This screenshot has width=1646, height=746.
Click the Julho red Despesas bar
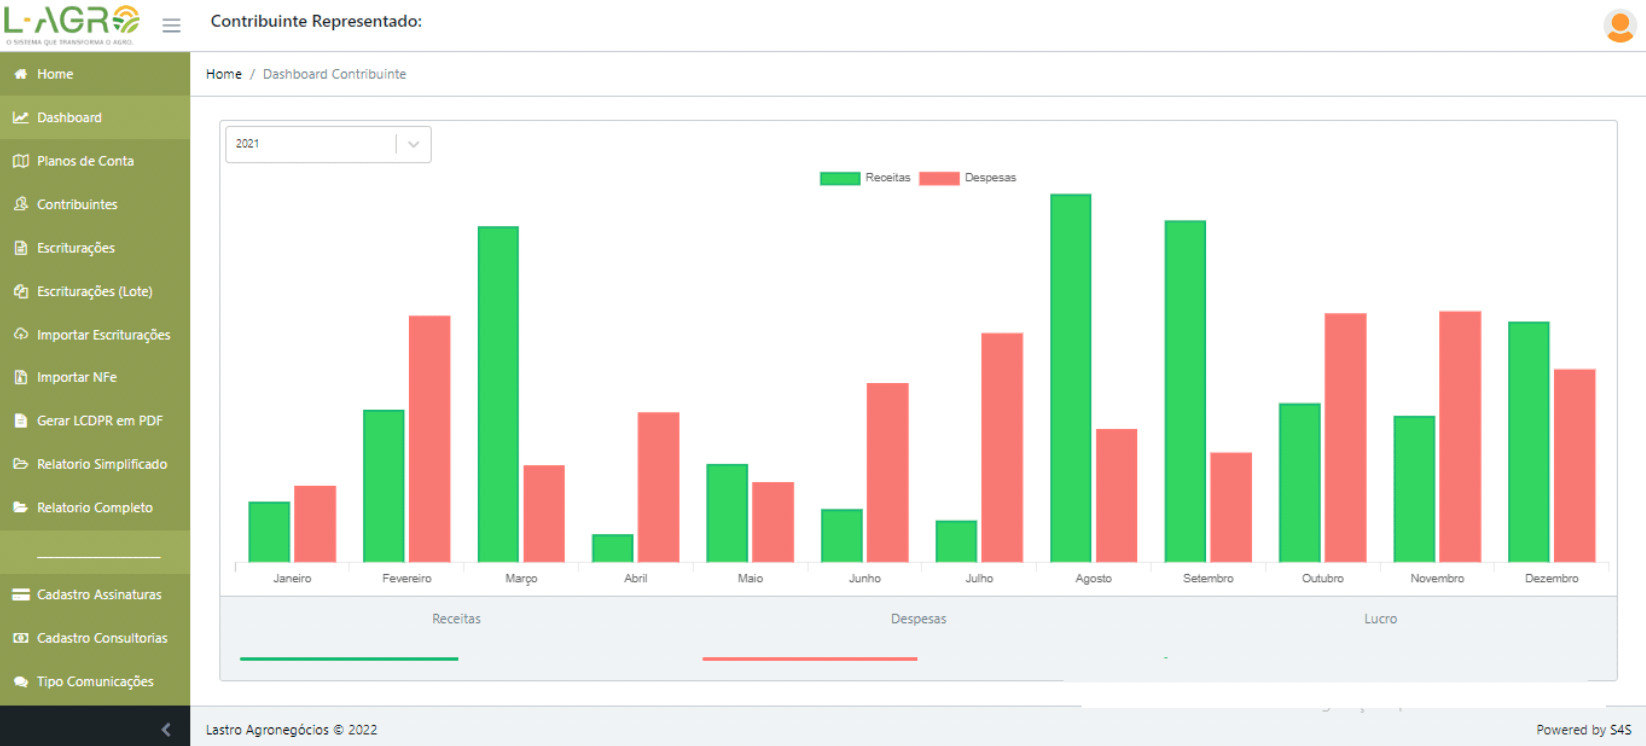click(x=1002, y=447)
